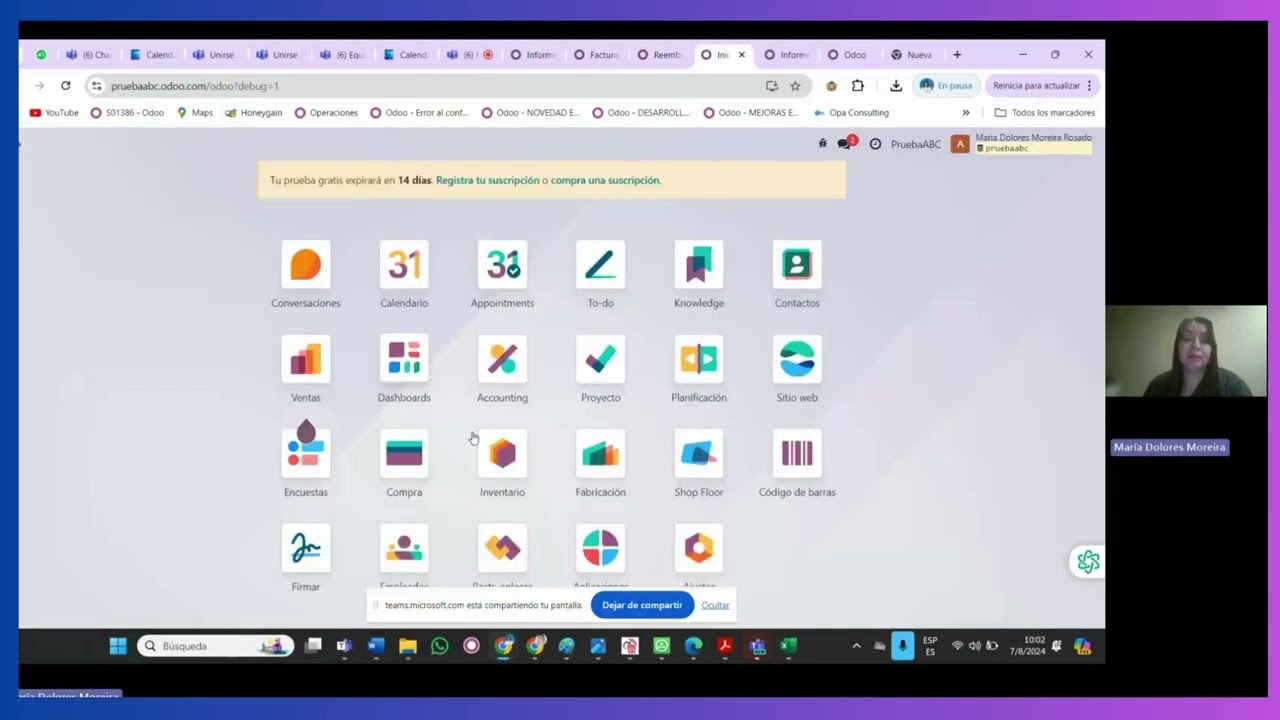Viewport: 1280px width, 720px height.
Task: Open the Aplicaciones app icon
Action: 600,548
